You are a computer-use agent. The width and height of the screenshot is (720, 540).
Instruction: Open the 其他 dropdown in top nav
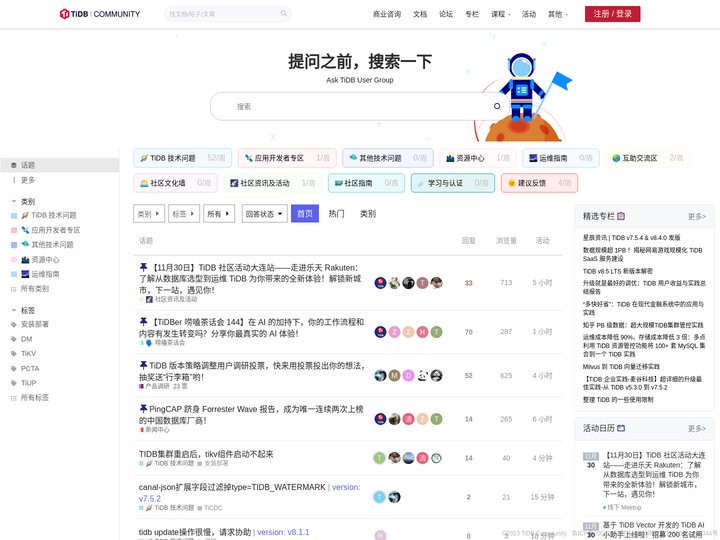[557, 14]
